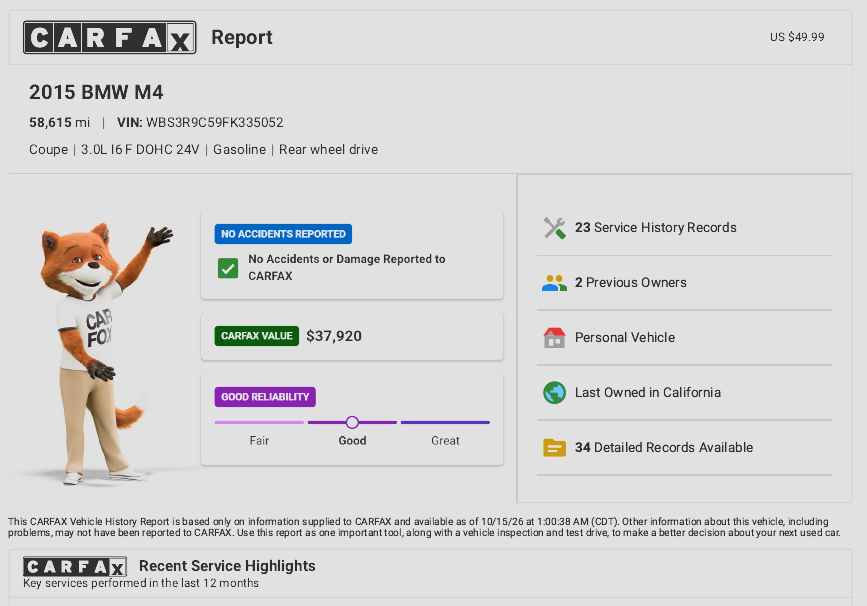Click the globe icon for last owned location

pos(554,393)
